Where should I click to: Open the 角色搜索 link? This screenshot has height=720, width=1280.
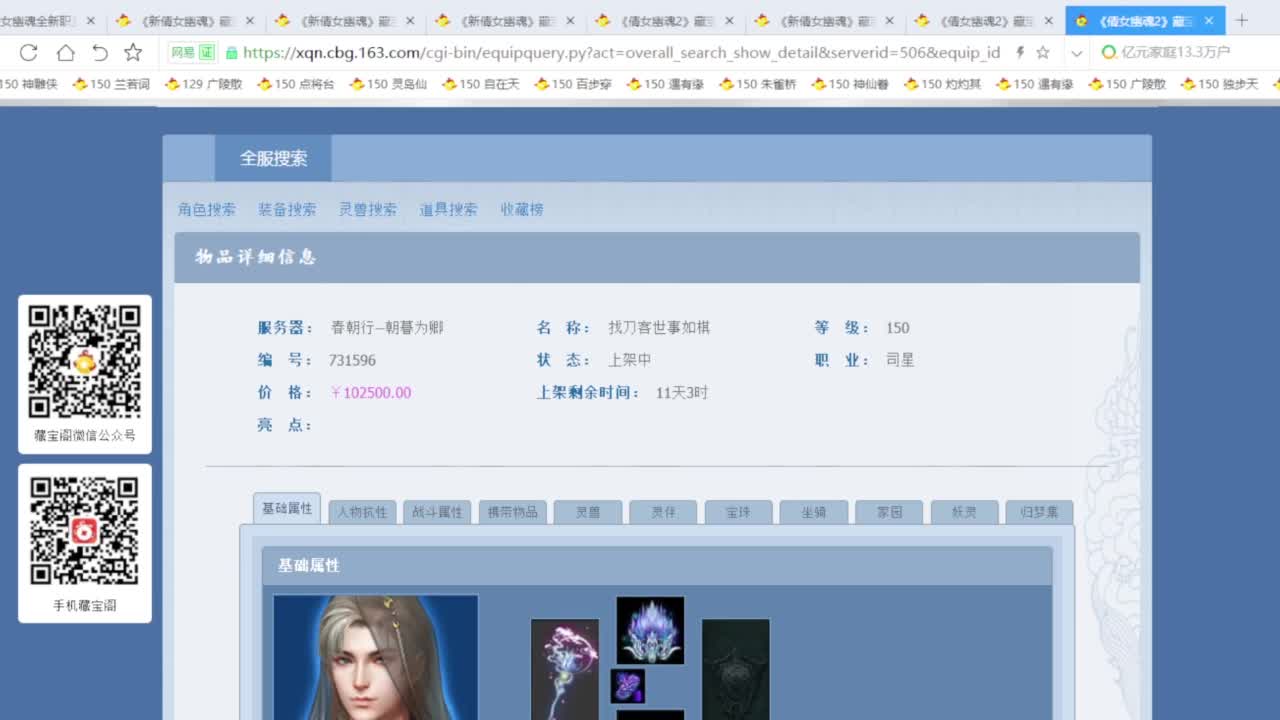pos(207,209)
